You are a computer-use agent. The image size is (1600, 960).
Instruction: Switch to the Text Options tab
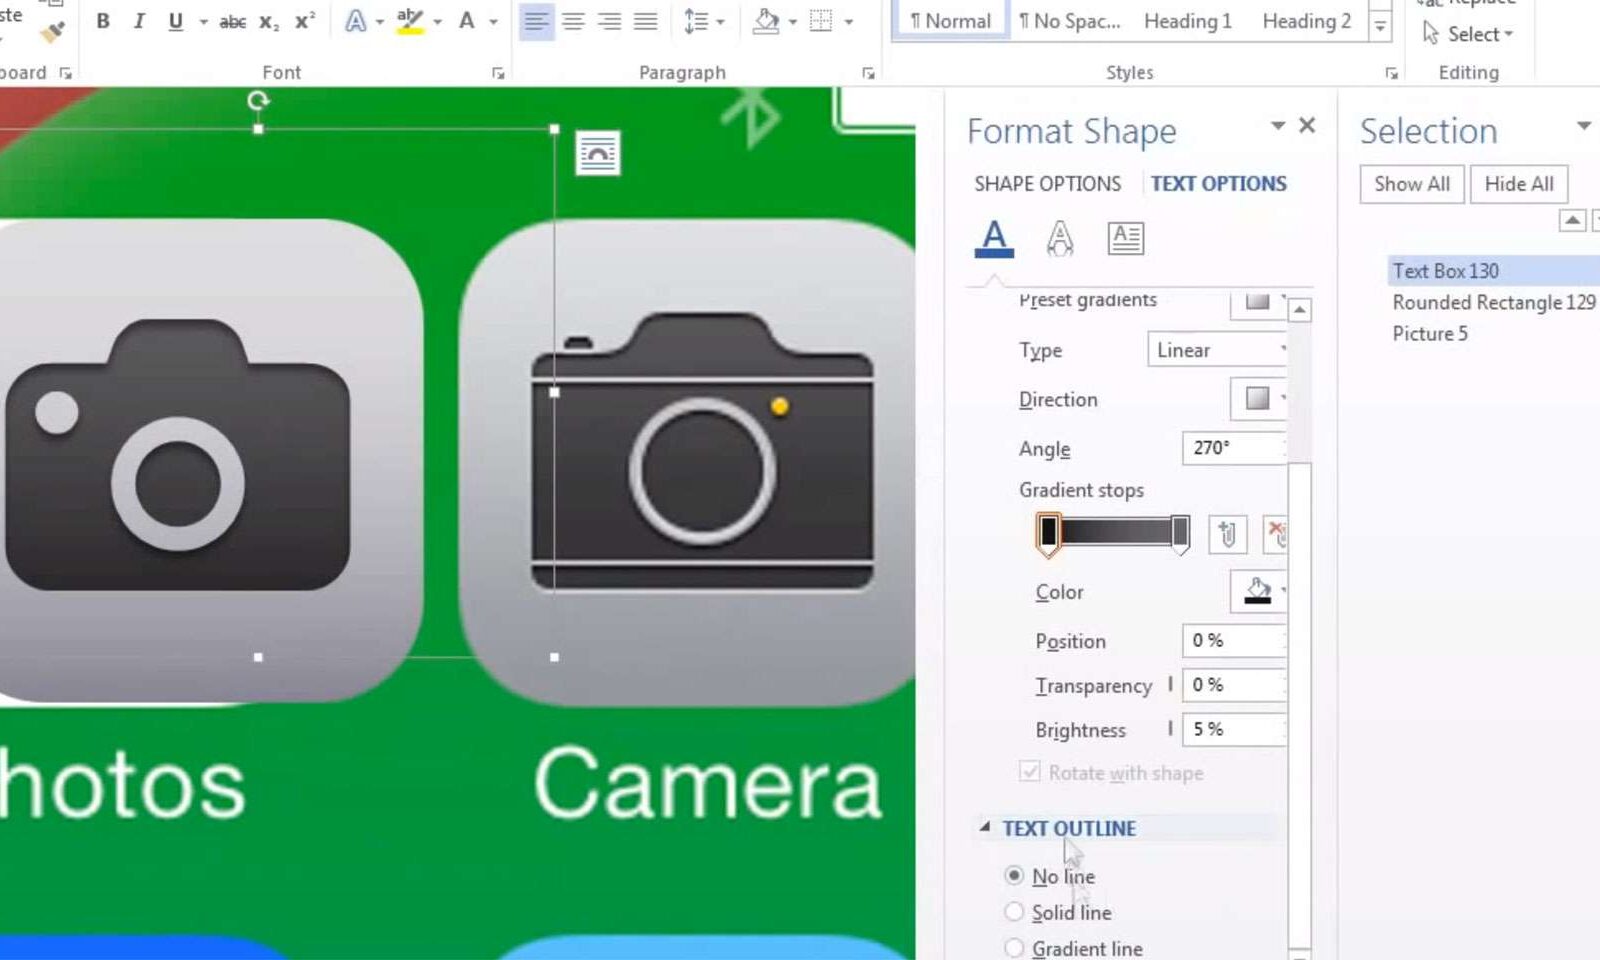(x=1219, y=184)
